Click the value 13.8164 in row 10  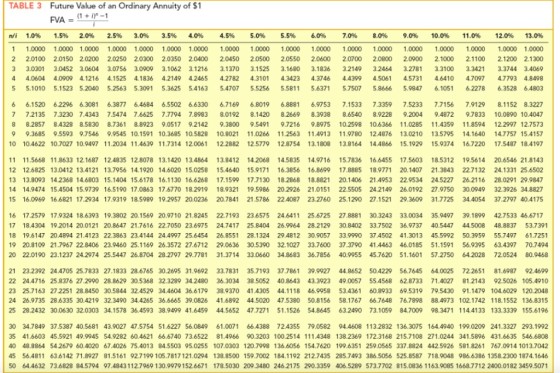point(350,144)
